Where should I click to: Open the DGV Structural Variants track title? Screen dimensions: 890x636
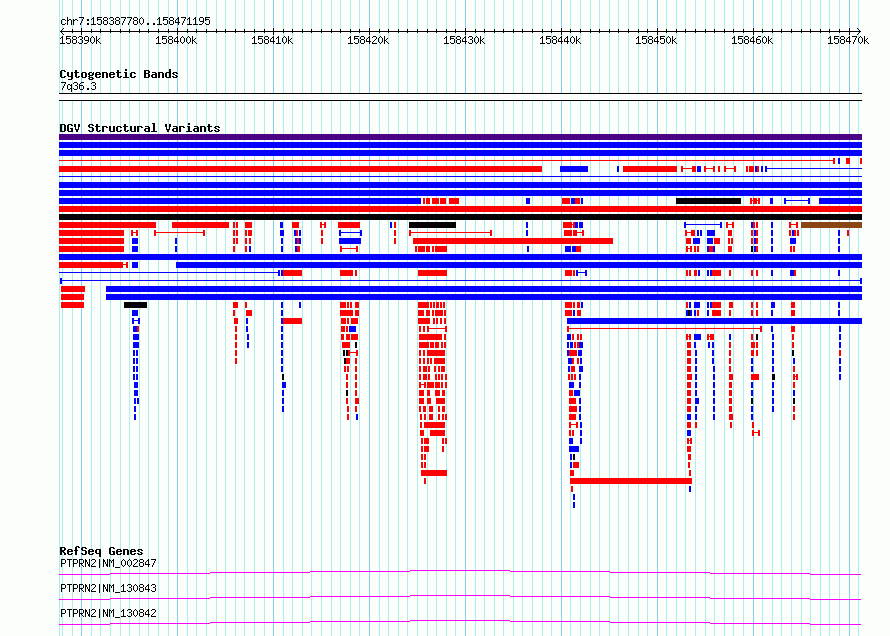tap(140, 128)
